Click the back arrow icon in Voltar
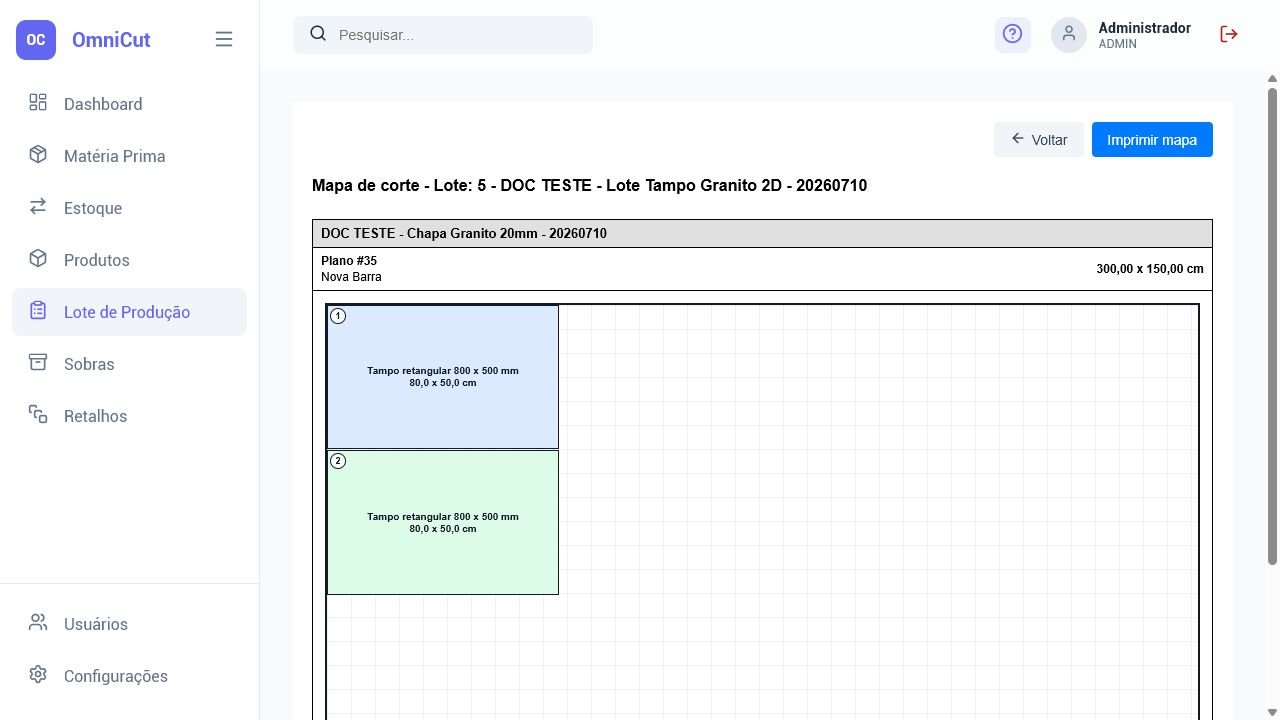1280x720 pixels. tap(1018, 139)
